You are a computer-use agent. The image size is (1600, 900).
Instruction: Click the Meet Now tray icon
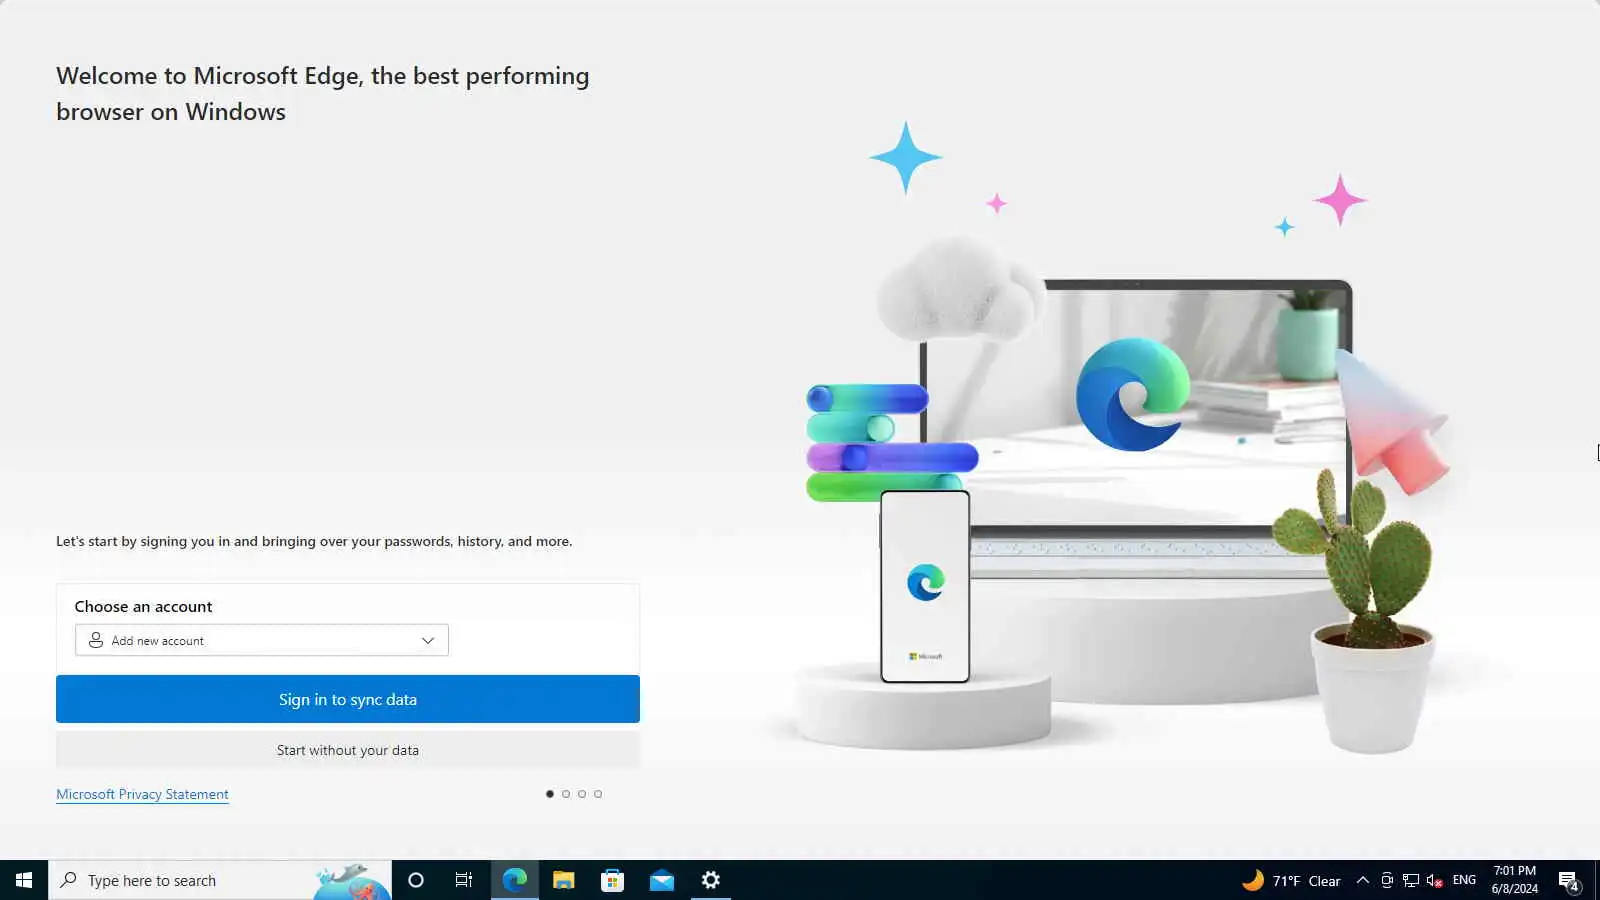point(1387,880)
